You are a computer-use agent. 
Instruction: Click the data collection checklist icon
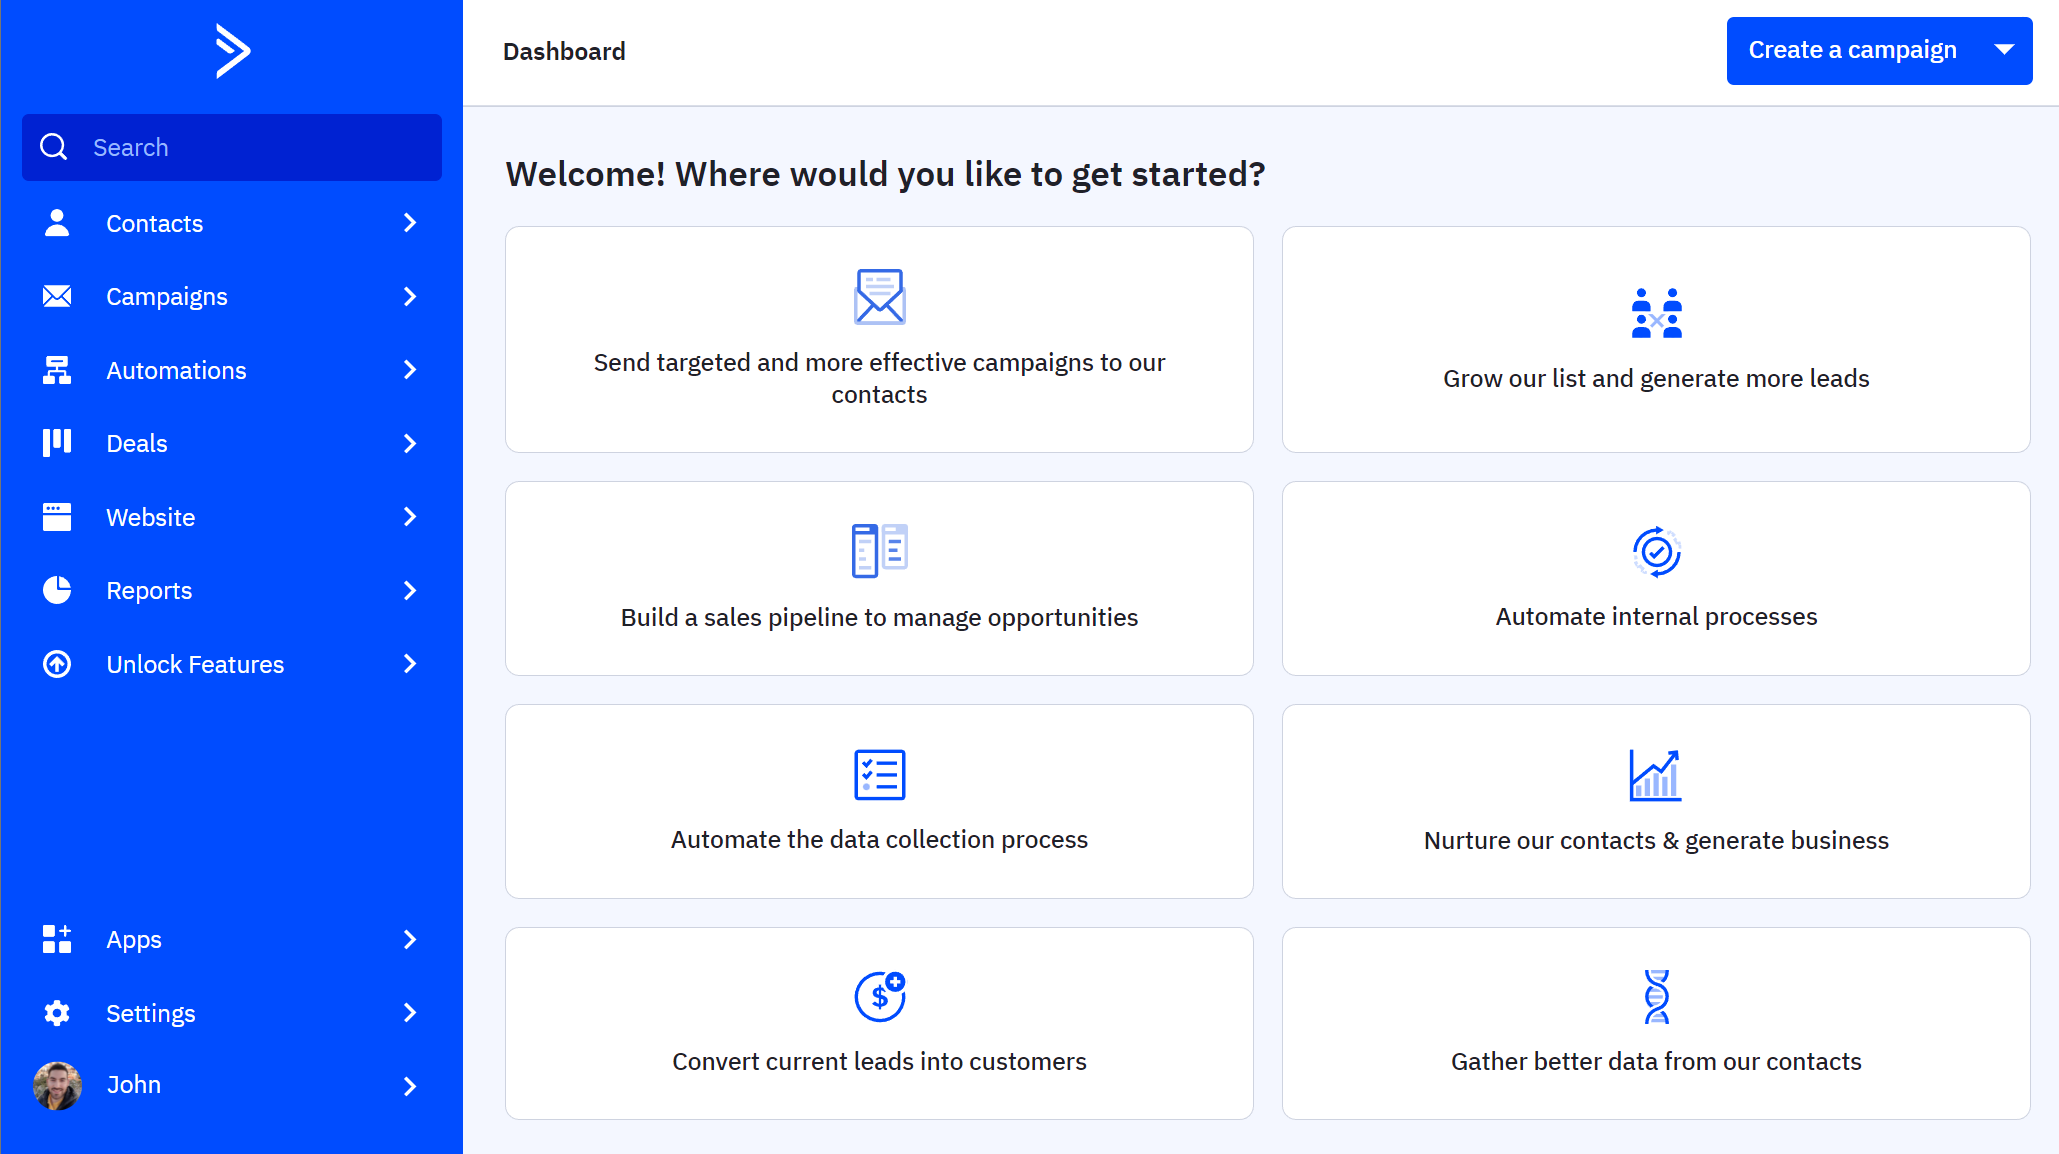coord(878,774)
